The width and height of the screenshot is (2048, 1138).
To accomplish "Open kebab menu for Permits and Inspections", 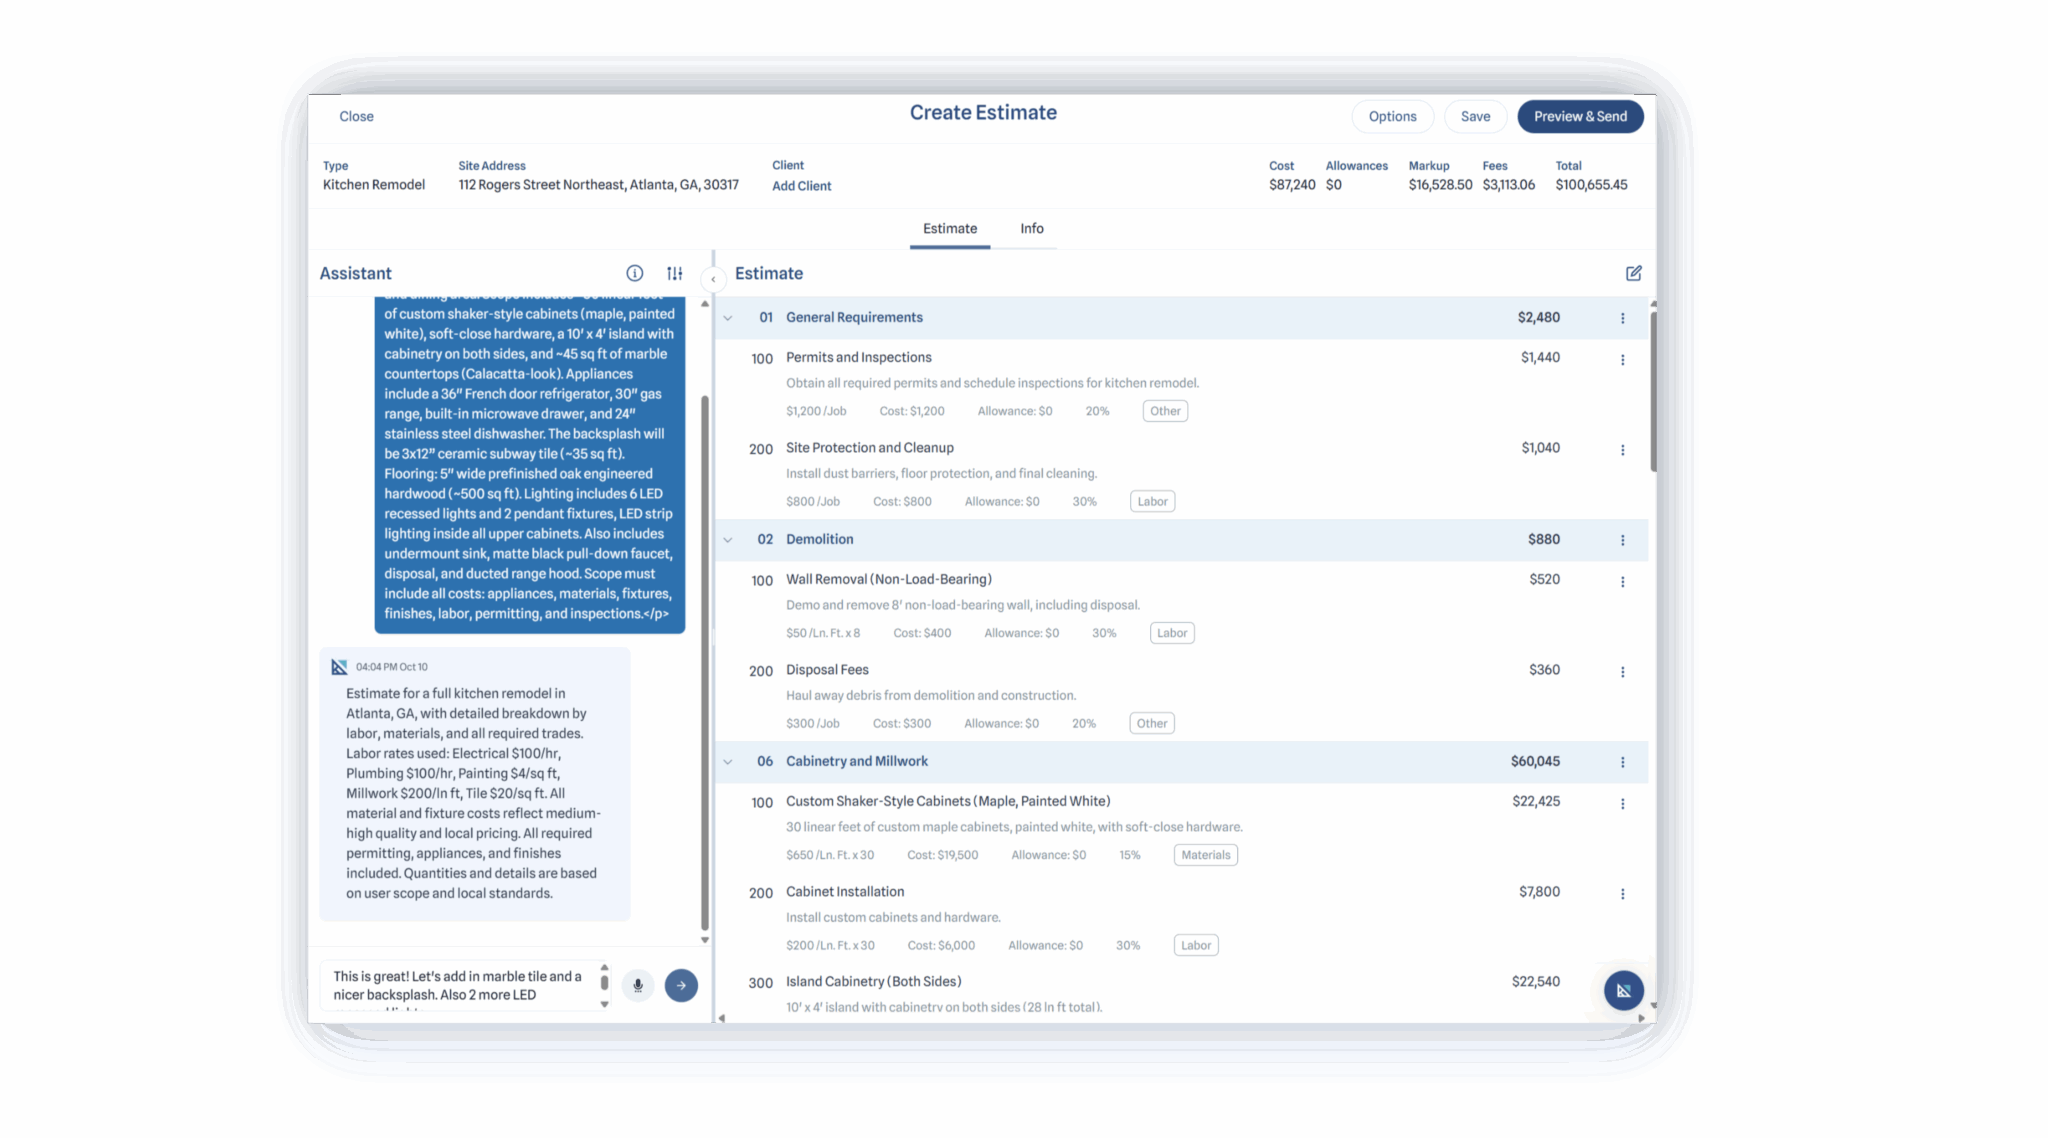I will click(1622, 359).
